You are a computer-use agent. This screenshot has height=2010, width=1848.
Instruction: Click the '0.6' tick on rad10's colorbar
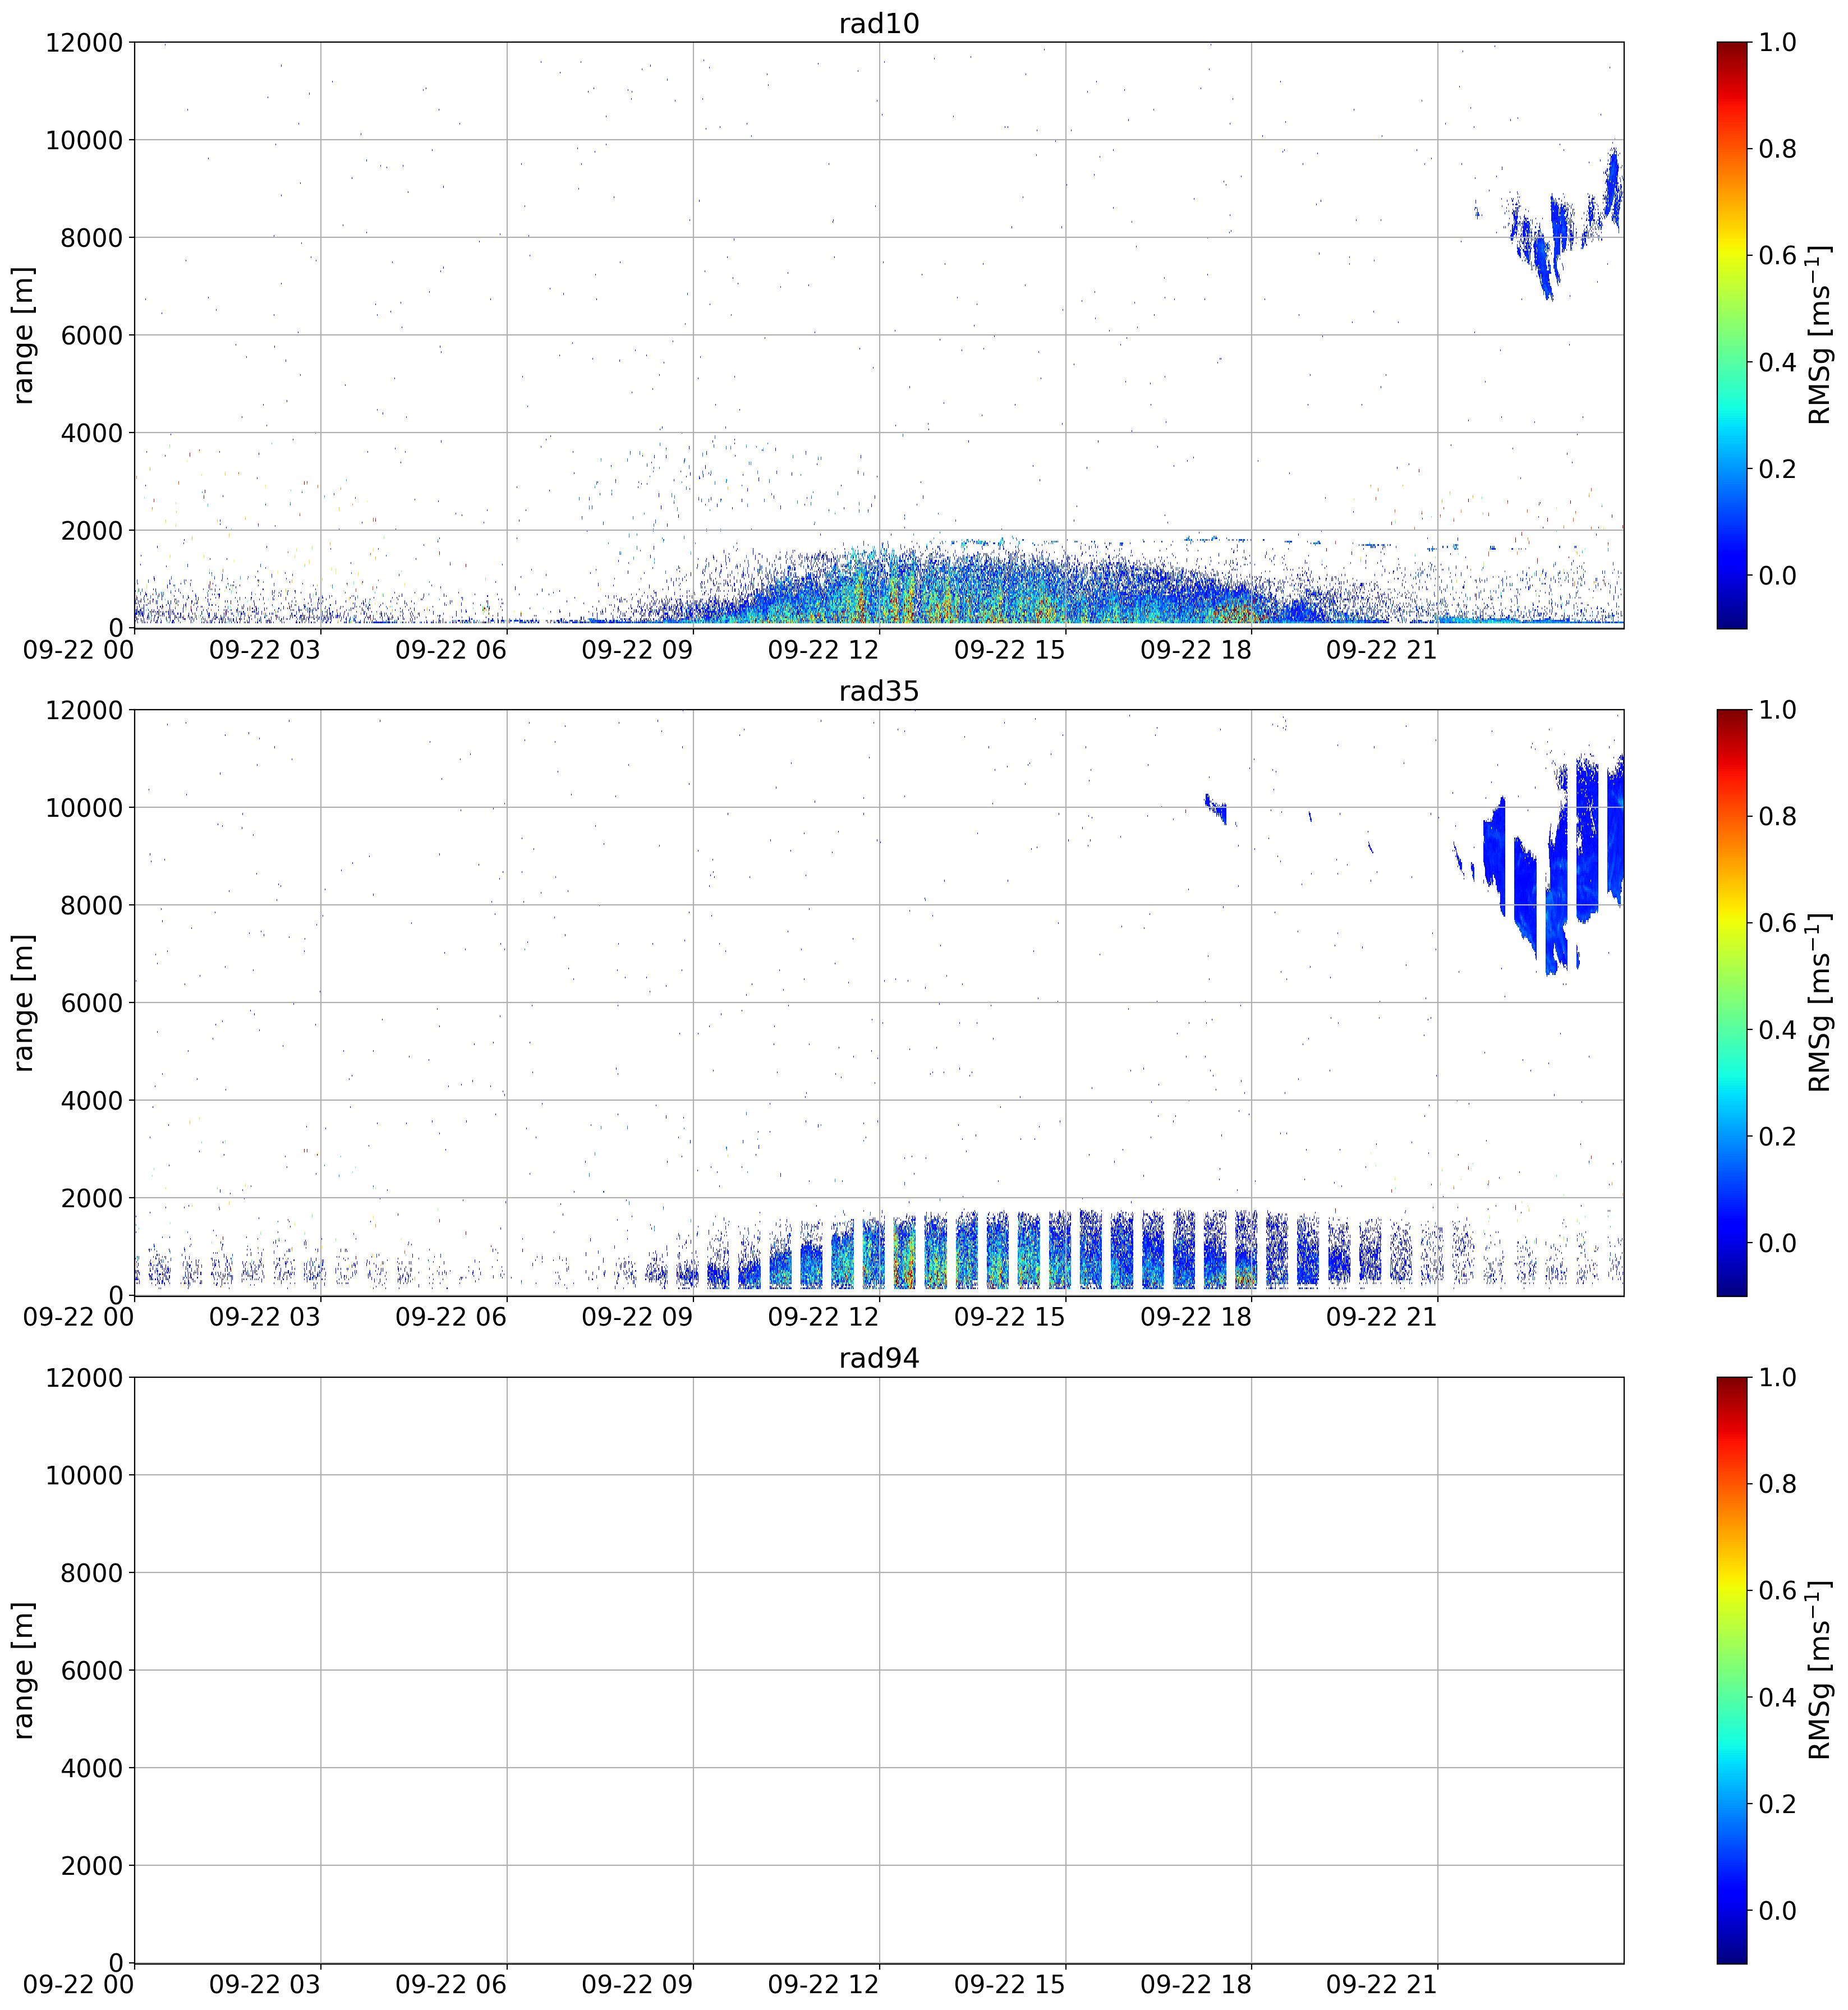1778,256
